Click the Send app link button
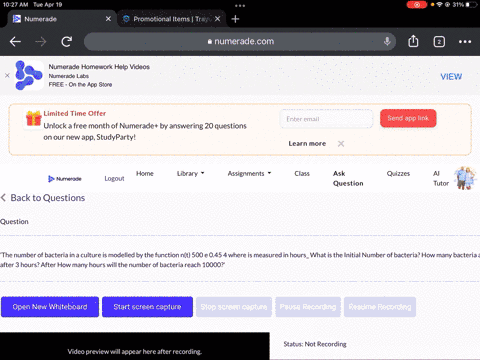 pyautogui.click(x=408, y=118)
